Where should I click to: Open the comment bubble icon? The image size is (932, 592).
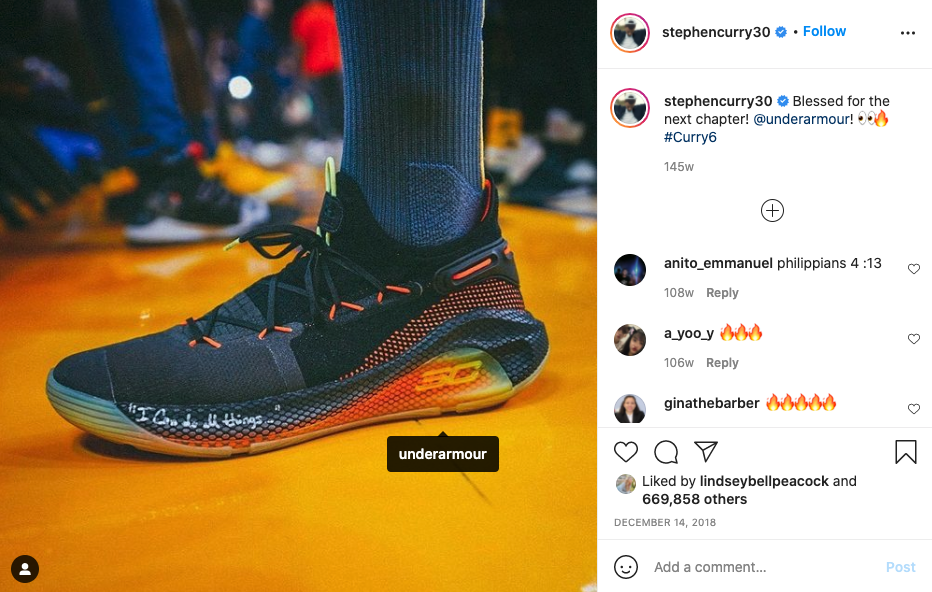[x=666, y=452]
